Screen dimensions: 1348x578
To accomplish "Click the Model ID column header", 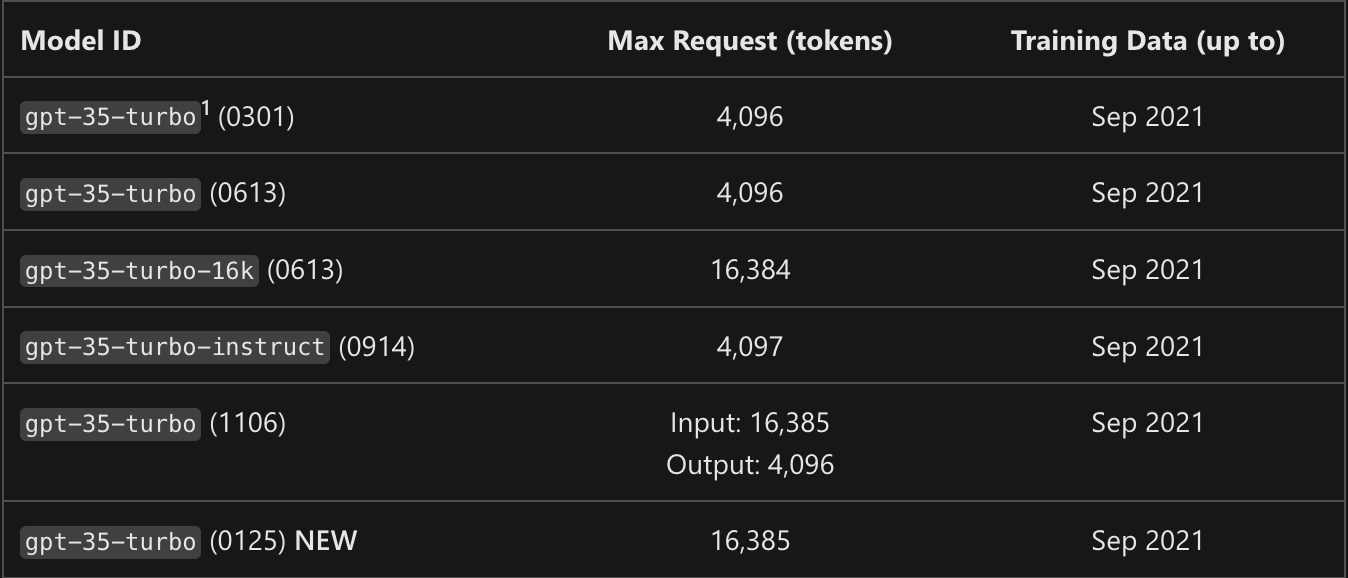I will (81, 41).
